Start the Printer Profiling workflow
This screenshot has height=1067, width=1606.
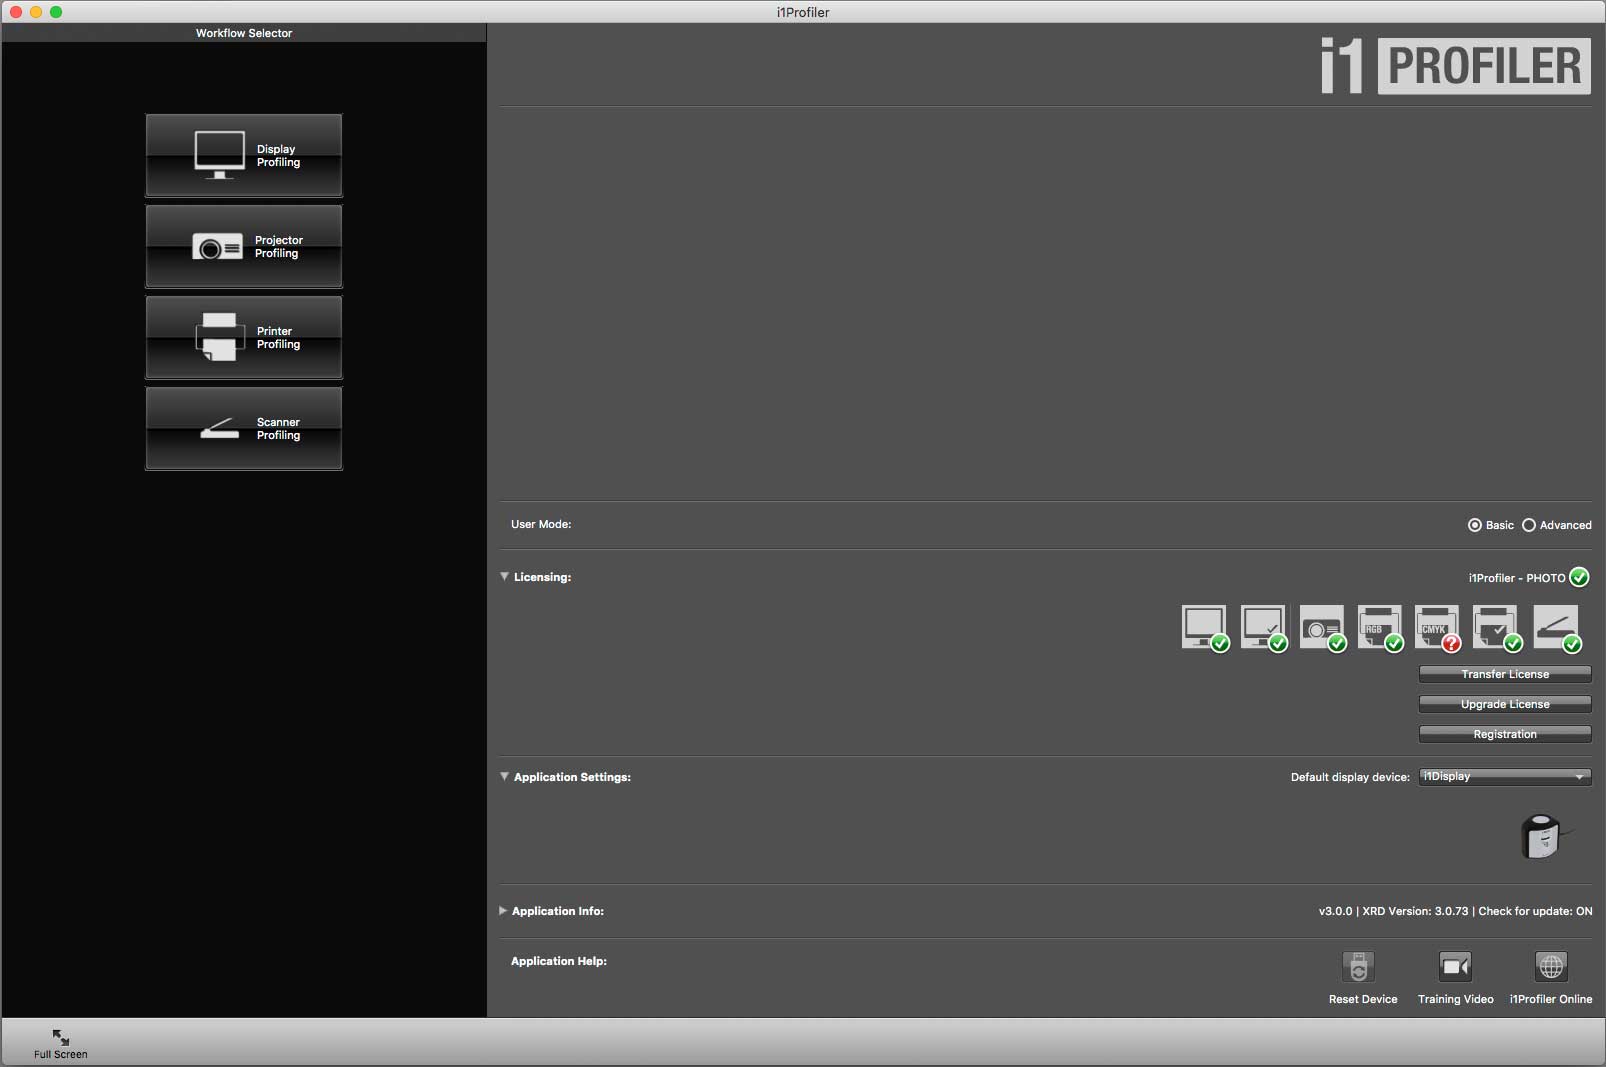click(x=244, y=337)
